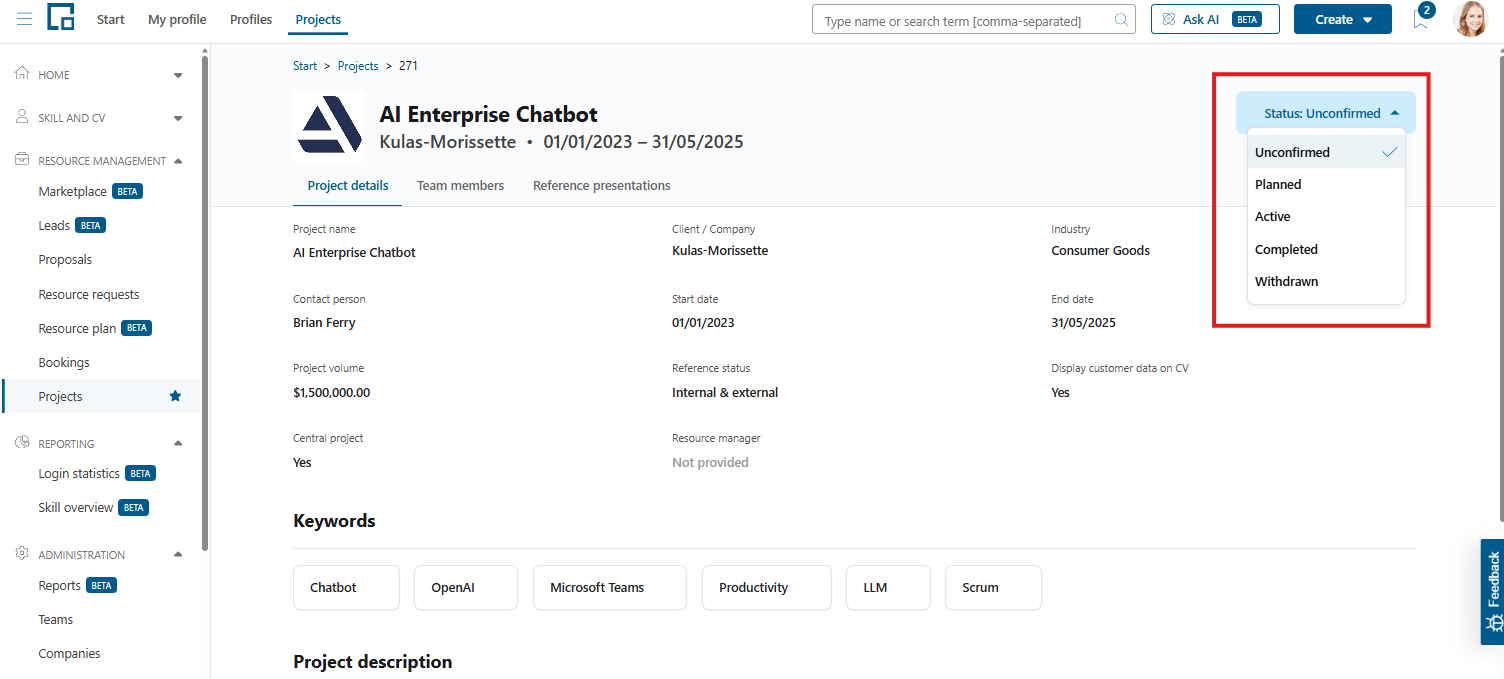Click the Skill and CV person icon
Viewport: 1504px width, 679px height.
22,117
